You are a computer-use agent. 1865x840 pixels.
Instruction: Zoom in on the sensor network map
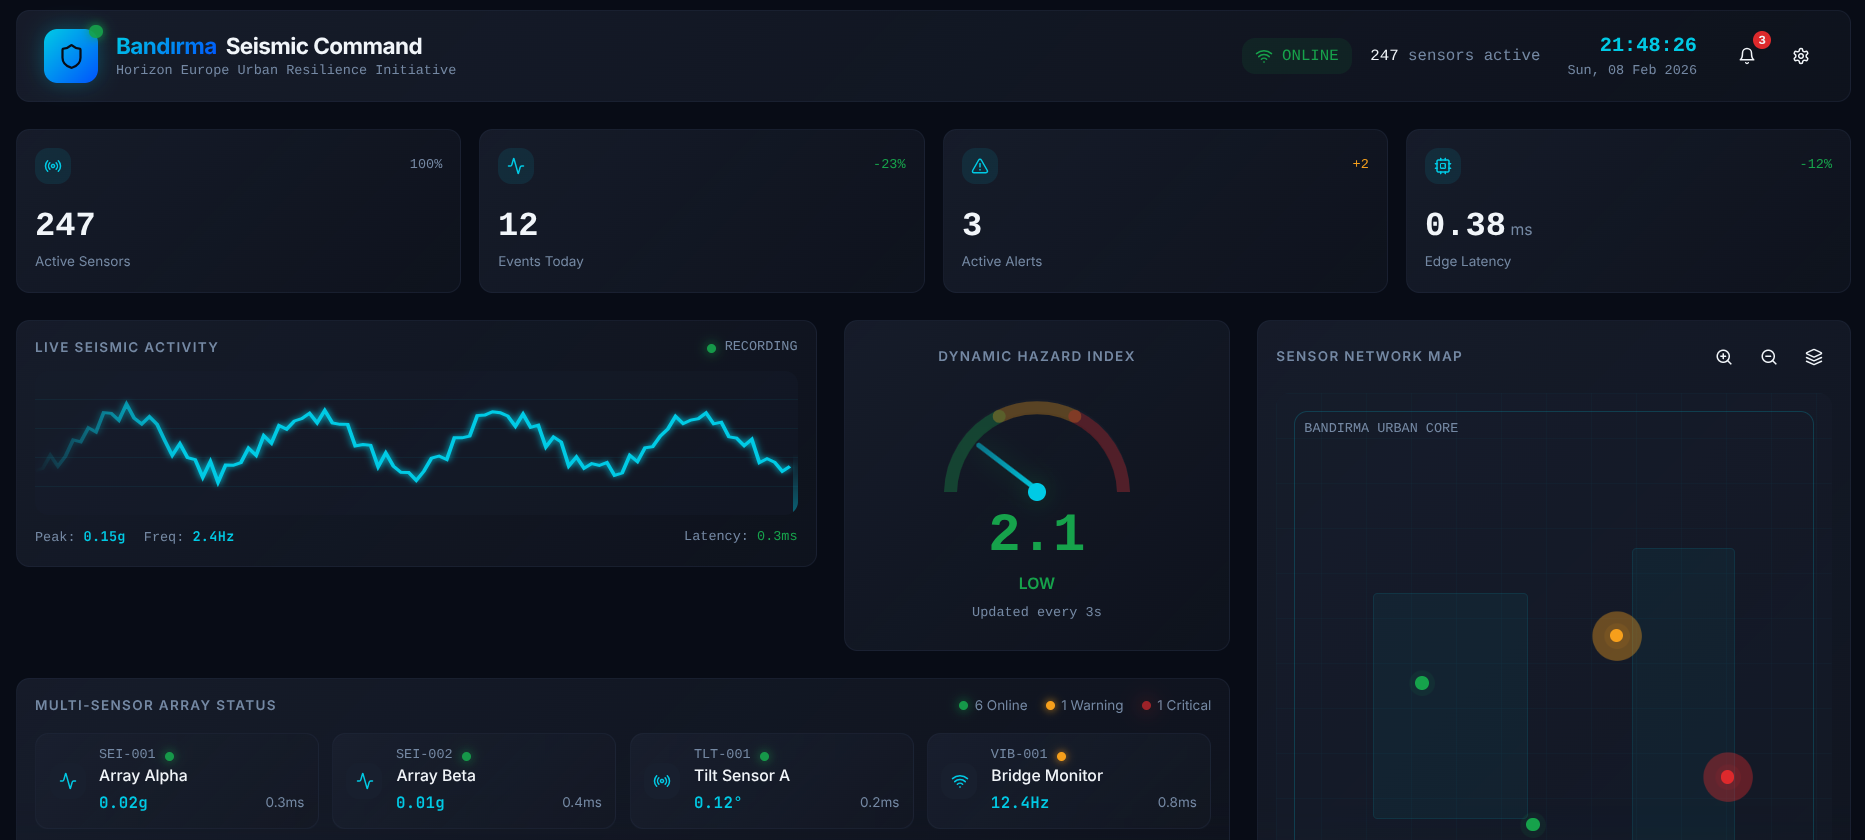pyautogui.click(x=1724, y=357)
